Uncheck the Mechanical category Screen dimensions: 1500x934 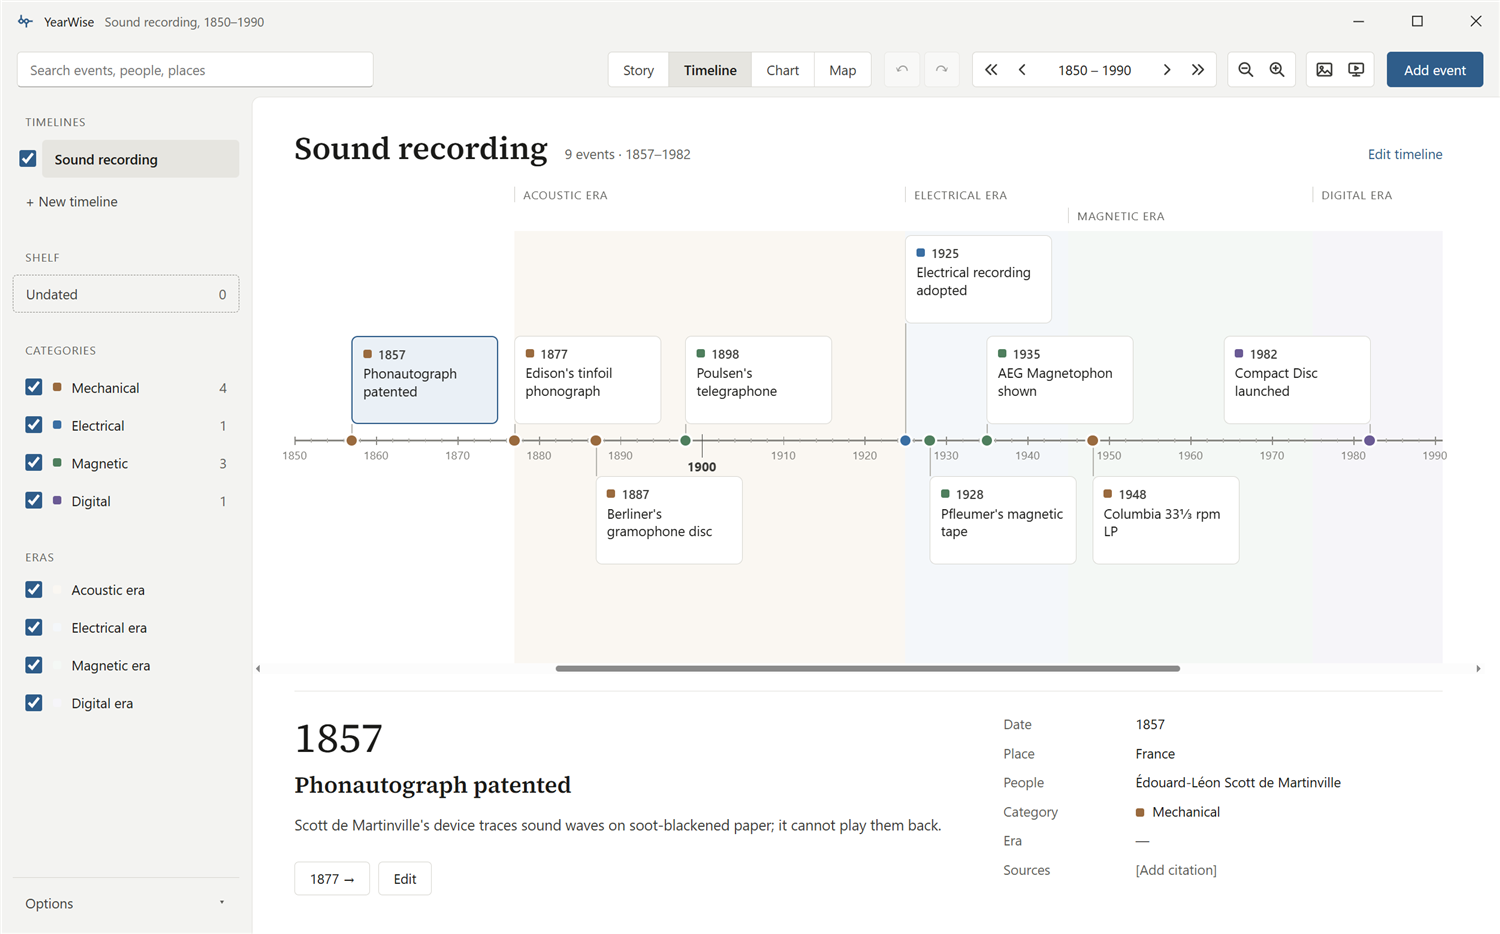(x=34, y=387)
